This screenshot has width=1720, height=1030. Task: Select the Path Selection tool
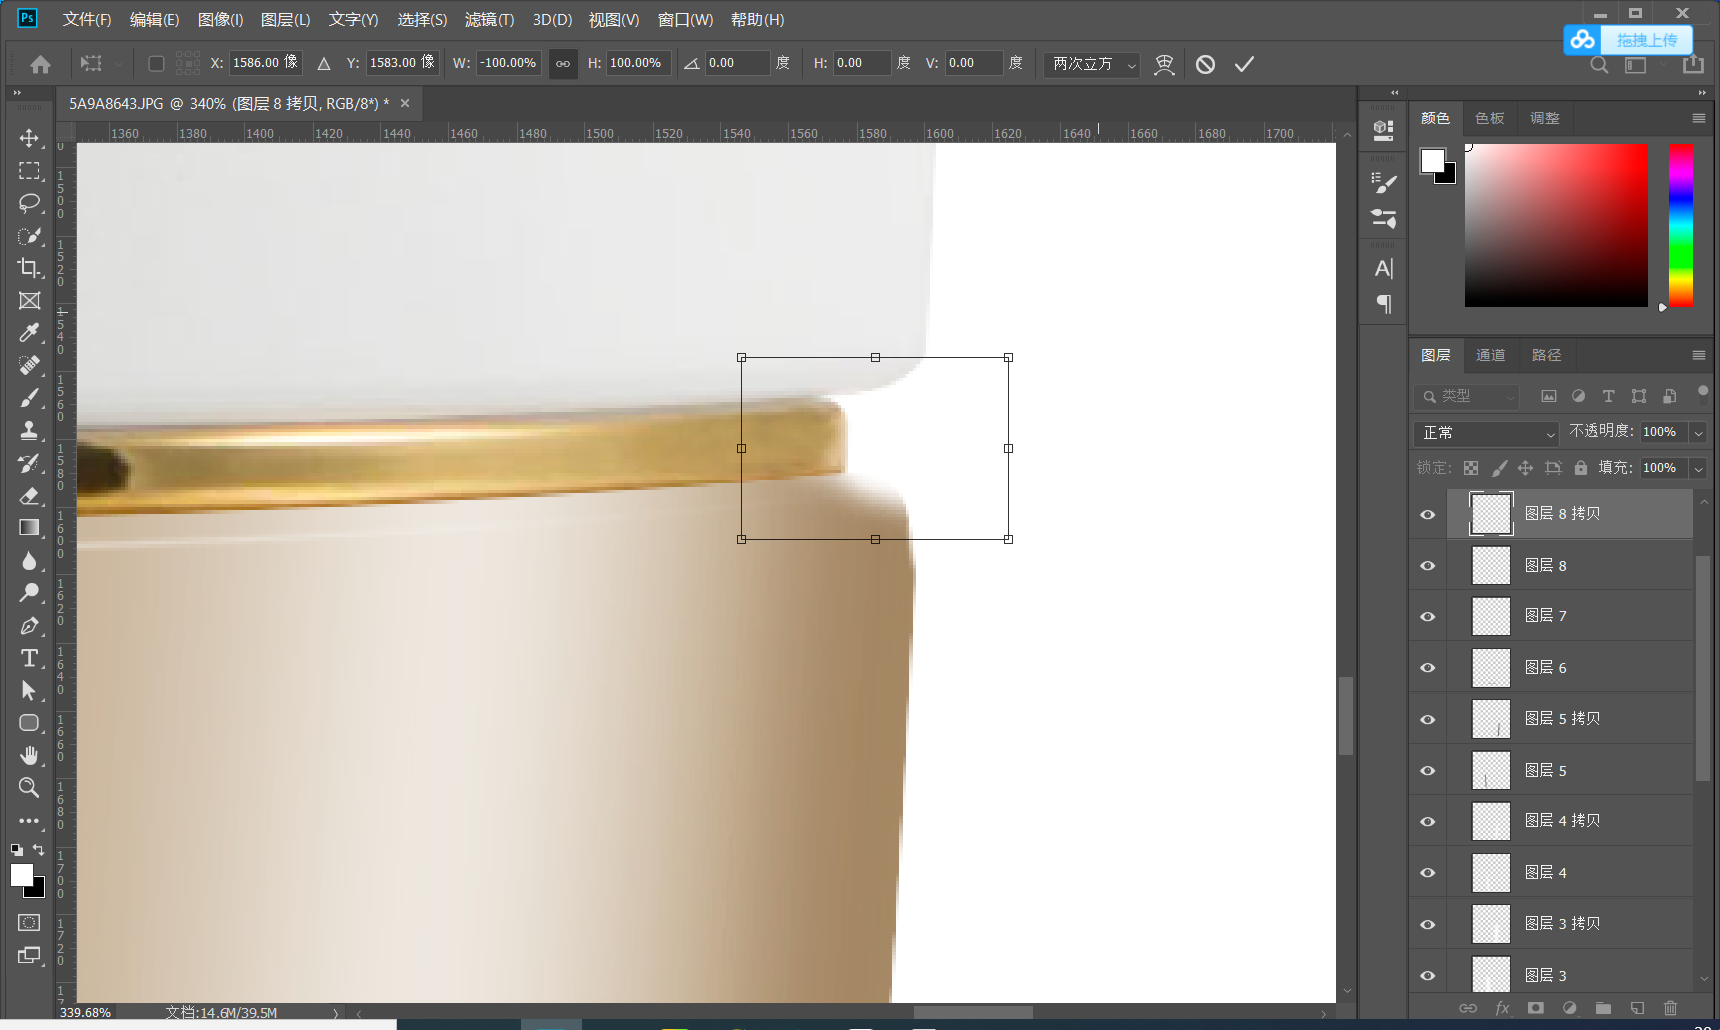tap(29, 691)
